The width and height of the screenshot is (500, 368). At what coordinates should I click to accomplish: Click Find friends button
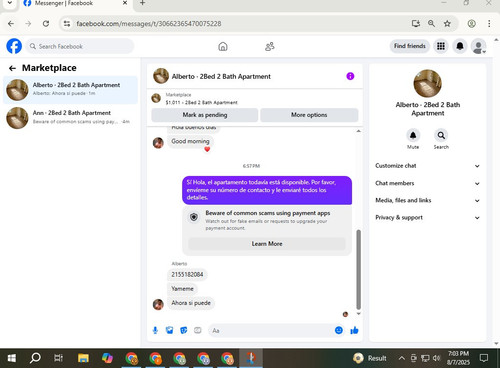pos(410,46)
